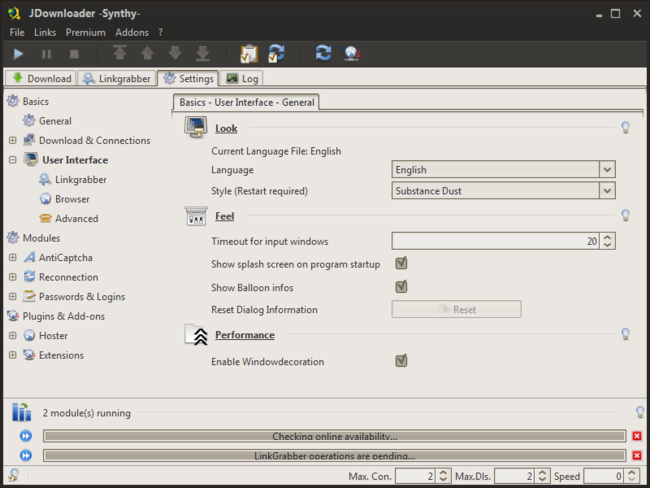The image size is (650, 488).
Task: Open the Style Substance Dust dropdown
Action: (x=607, y=191)
